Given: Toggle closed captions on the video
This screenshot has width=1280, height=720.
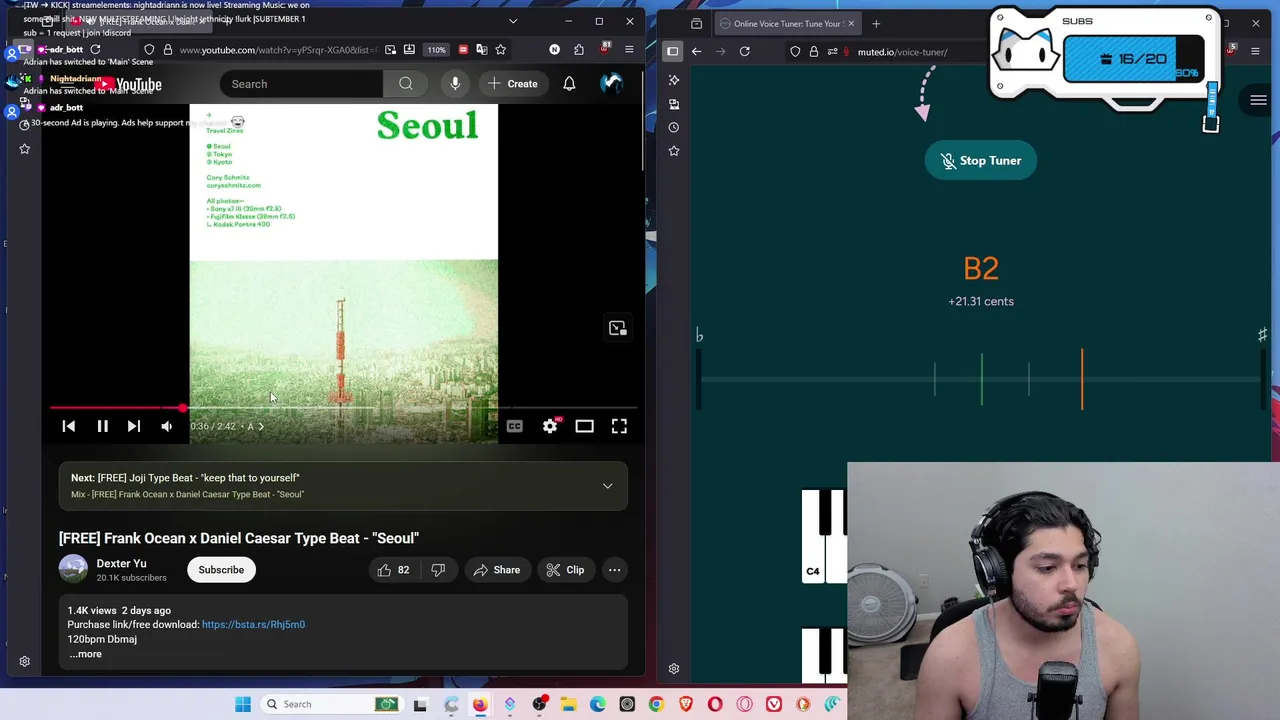Looking at the screenshot, I should pyautogui.click(x=515, y=426).
